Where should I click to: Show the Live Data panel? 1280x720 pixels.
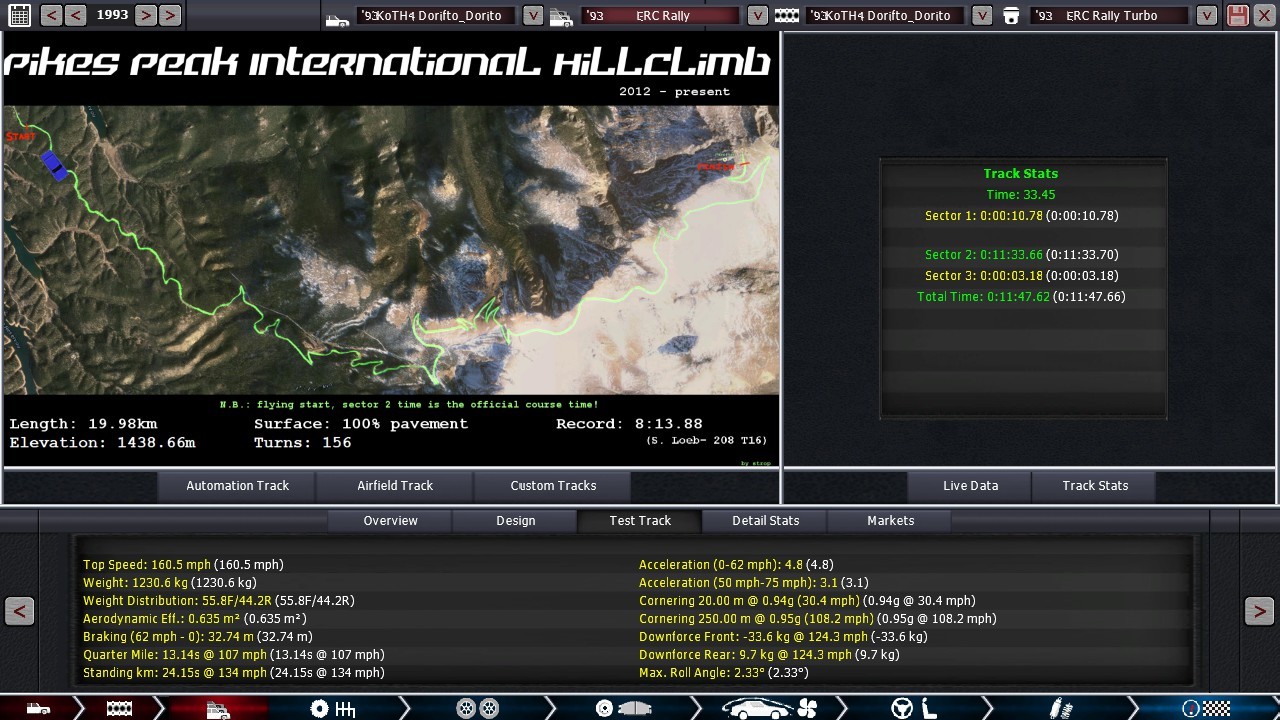click(970, 485)
